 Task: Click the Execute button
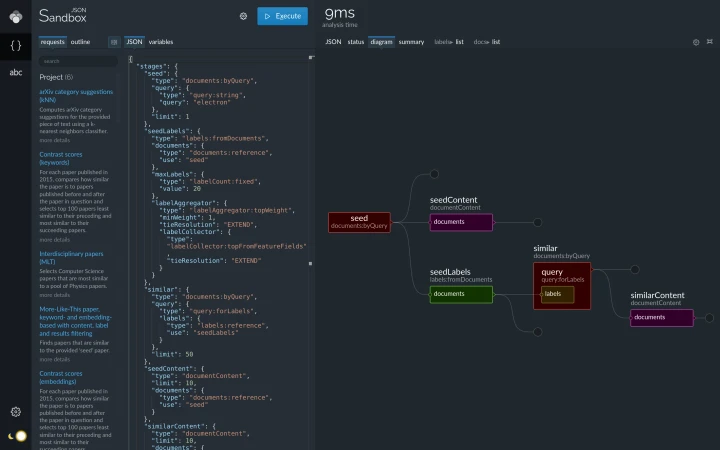click(x=282, y=16)
